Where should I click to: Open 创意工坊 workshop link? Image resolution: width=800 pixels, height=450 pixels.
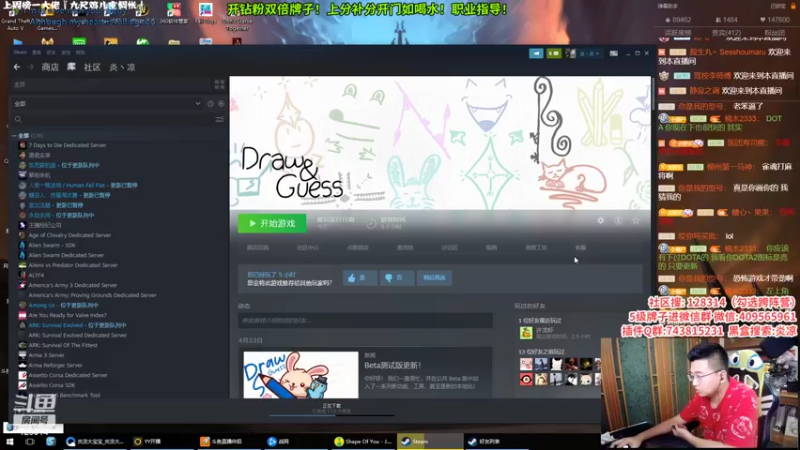coord(536,247)
